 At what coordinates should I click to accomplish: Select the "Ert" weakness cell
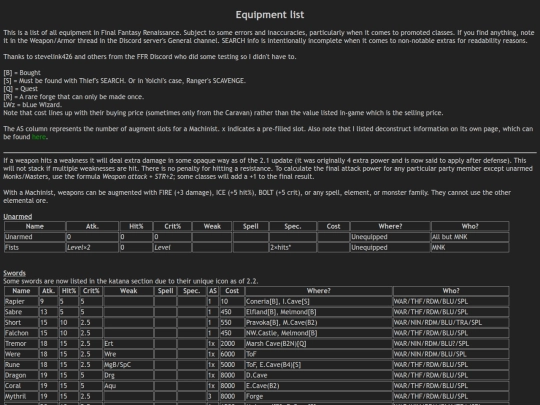128,344
